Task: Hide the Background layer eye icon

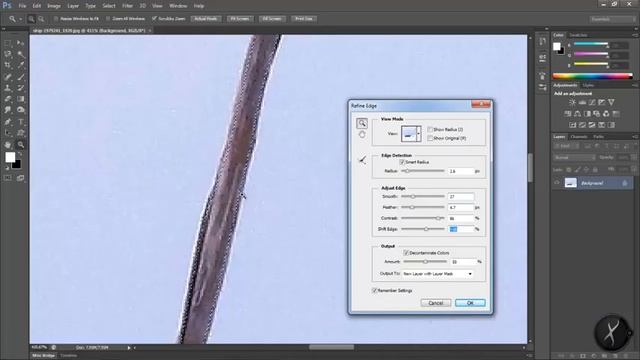Action: pos(557,183)
